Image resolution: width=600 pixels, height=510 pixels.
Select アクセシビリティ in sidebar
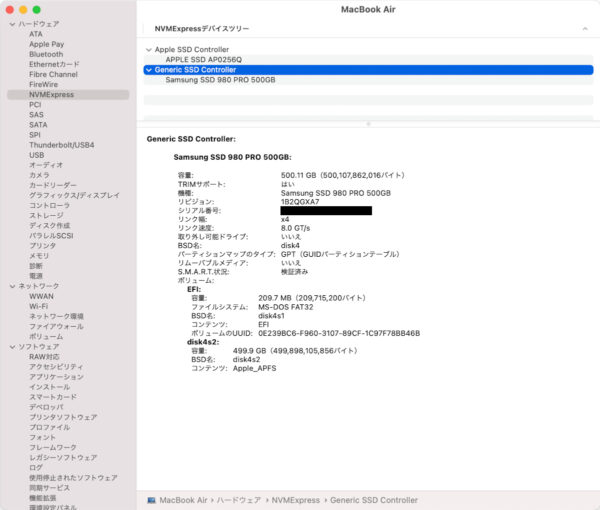[x=56, y=367]
